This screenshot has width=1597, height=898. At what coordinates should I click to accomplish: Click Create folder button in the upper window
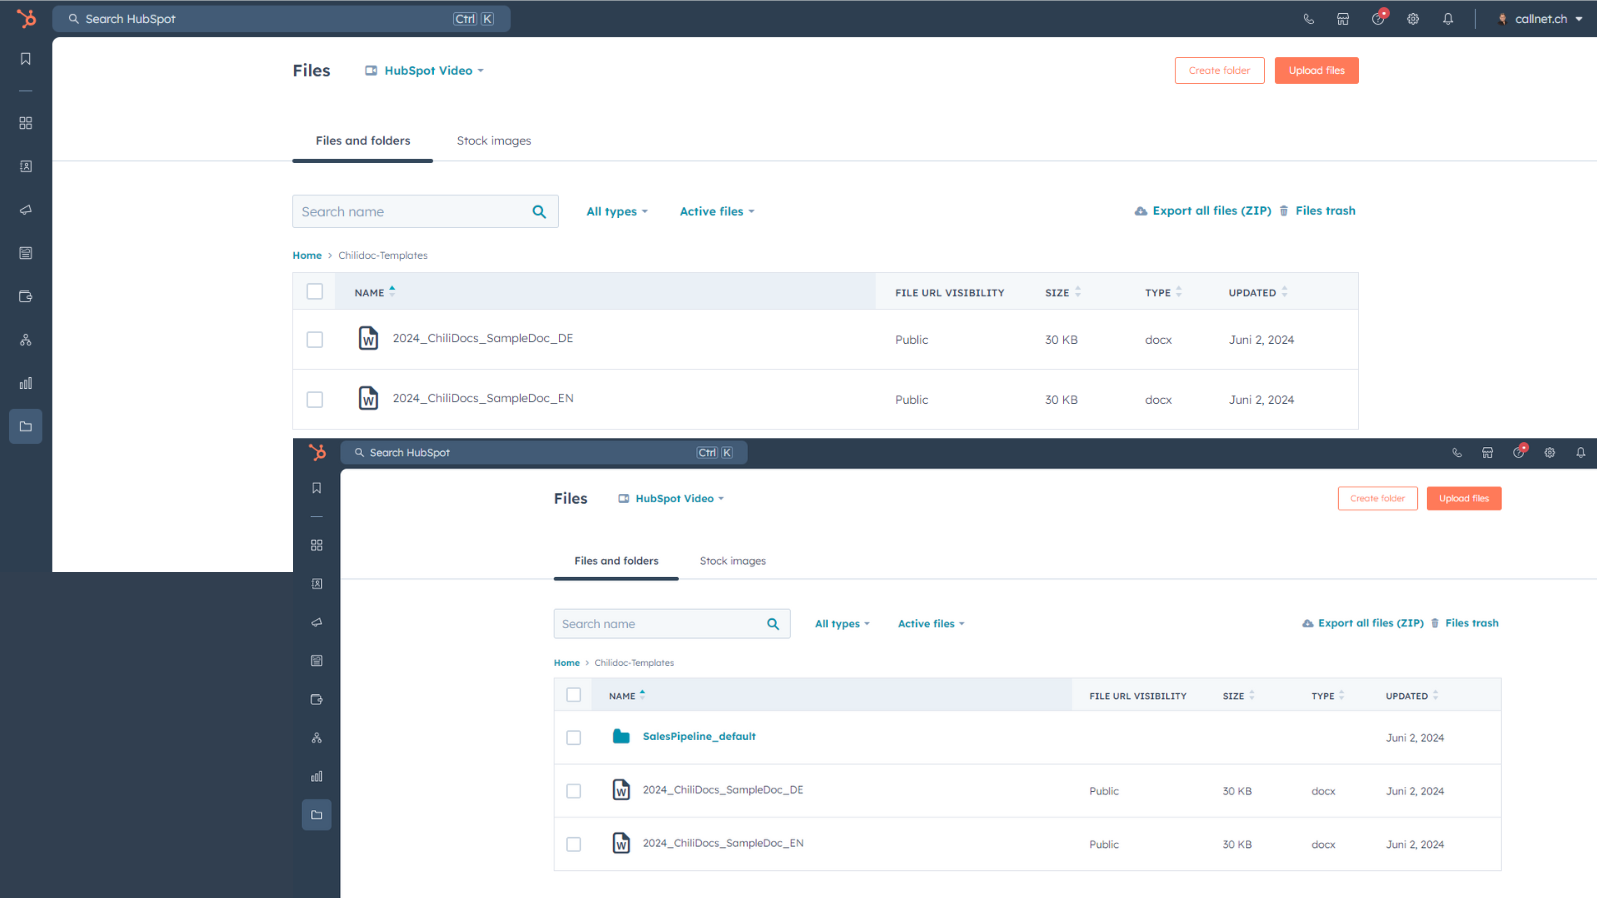[x=1220, y=71]
